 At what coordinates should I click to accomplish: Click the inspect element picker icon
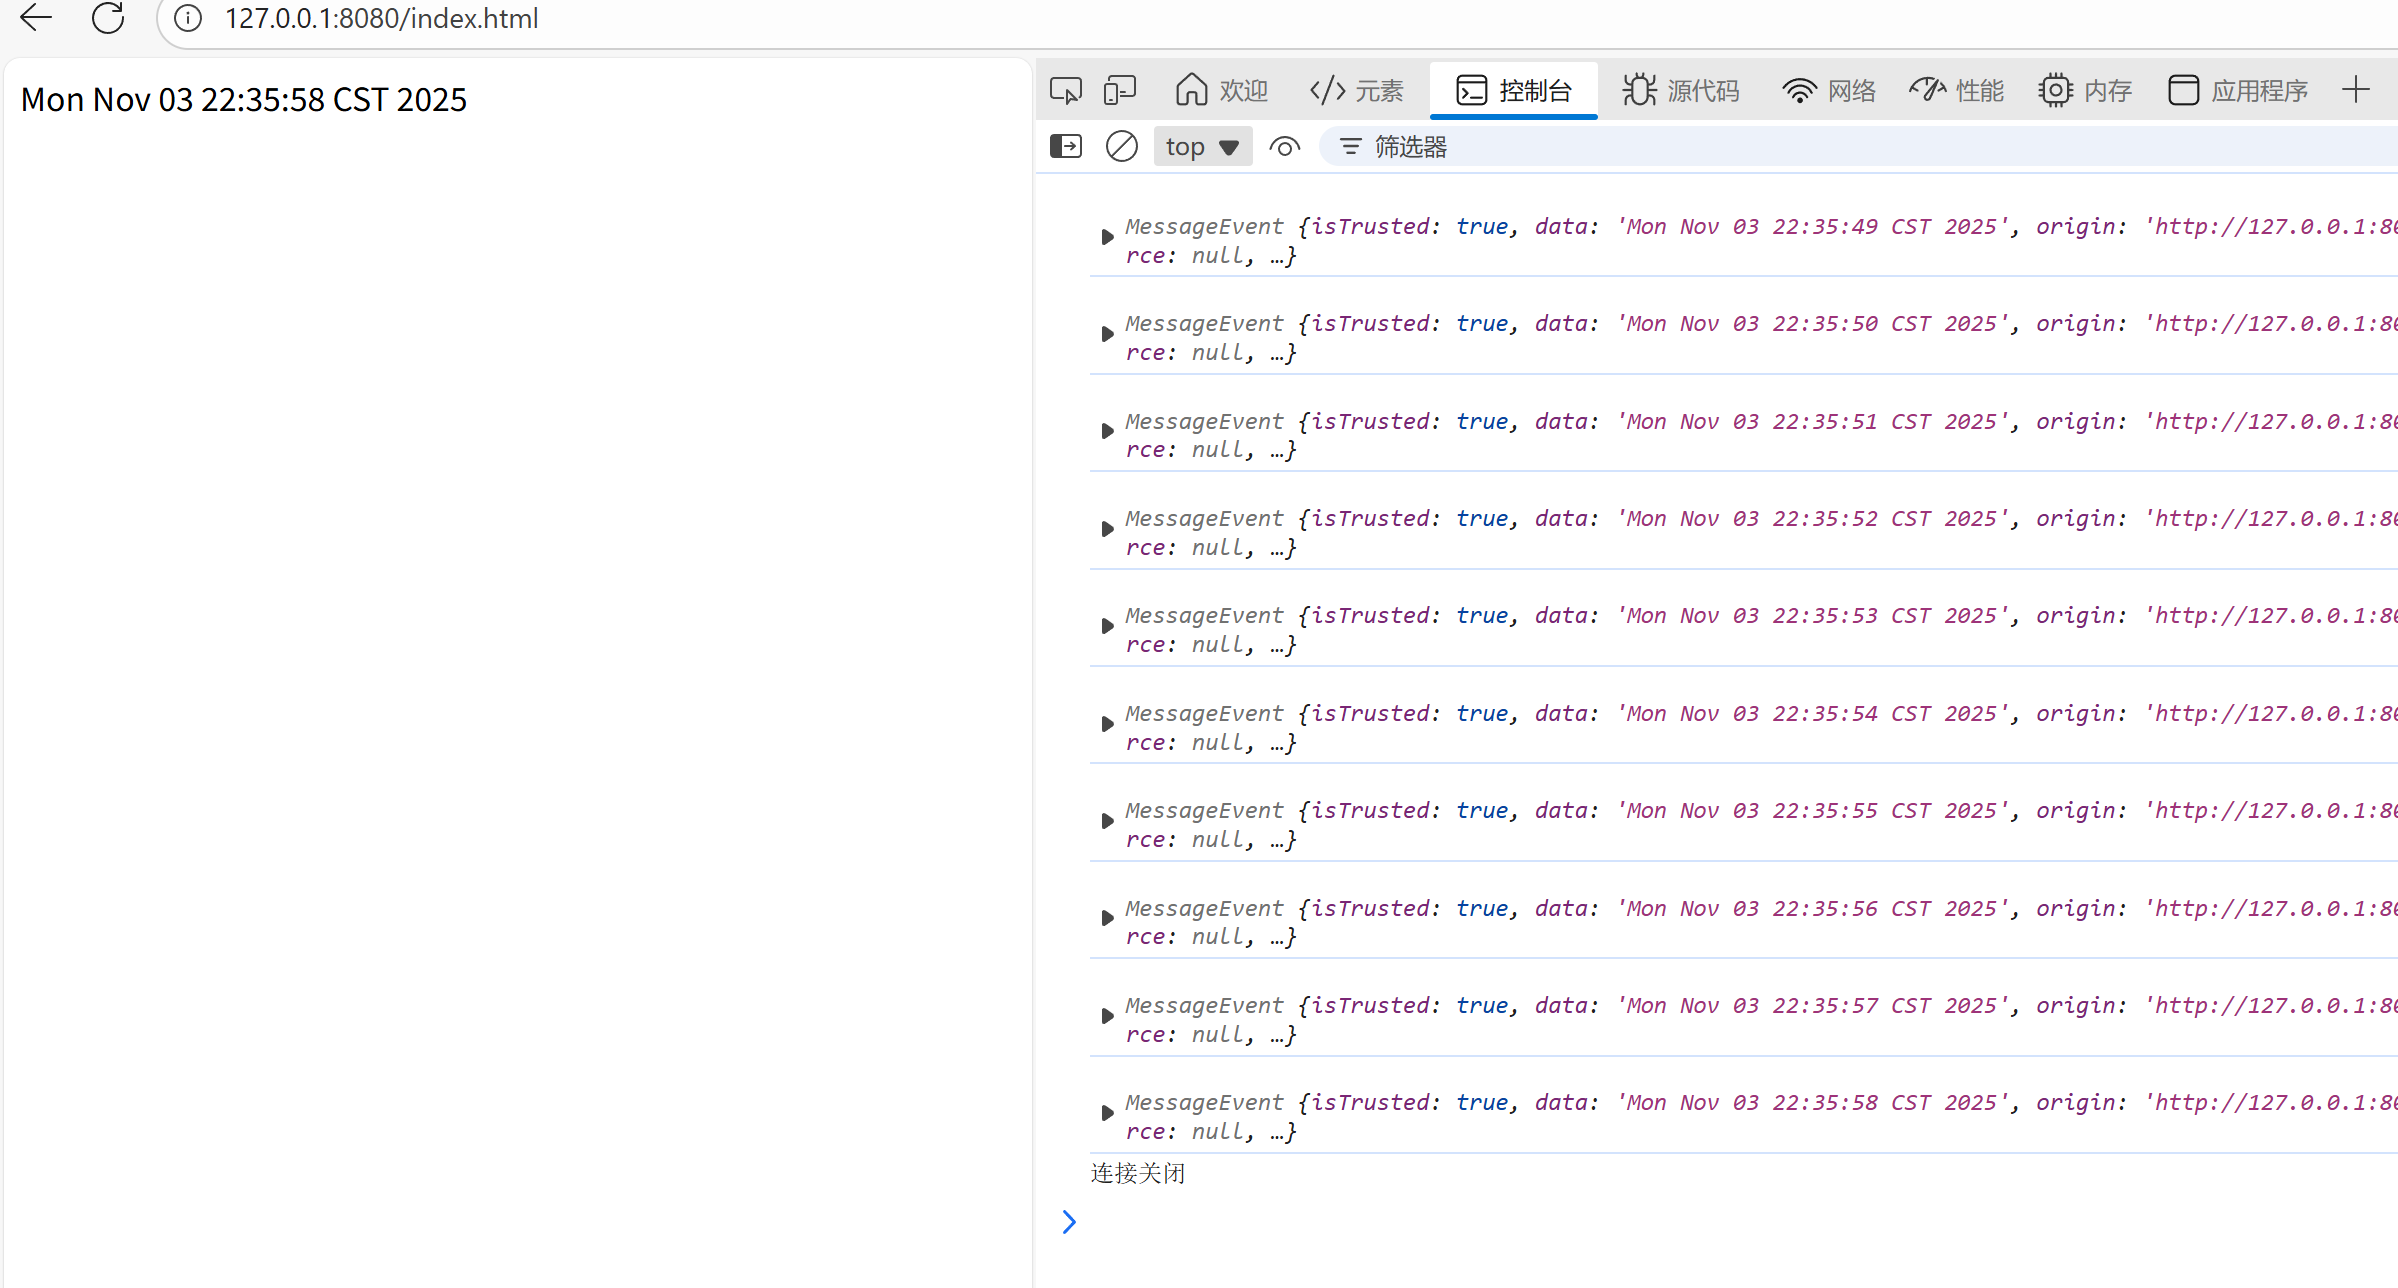pyautogui.click(x=1065, y=91)
